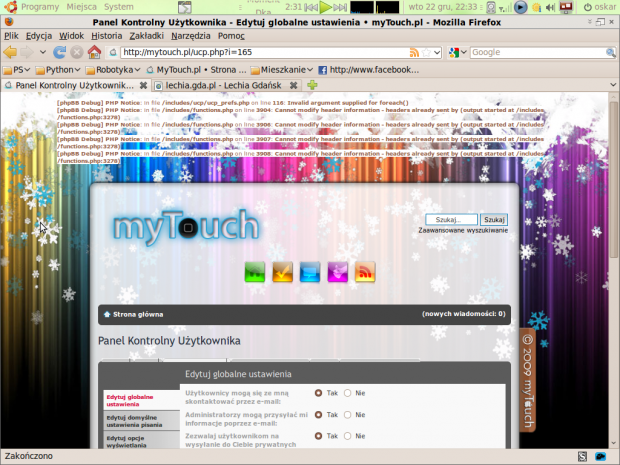Click the orange checkmark icon on myTouch

click(x=282, y=272)
